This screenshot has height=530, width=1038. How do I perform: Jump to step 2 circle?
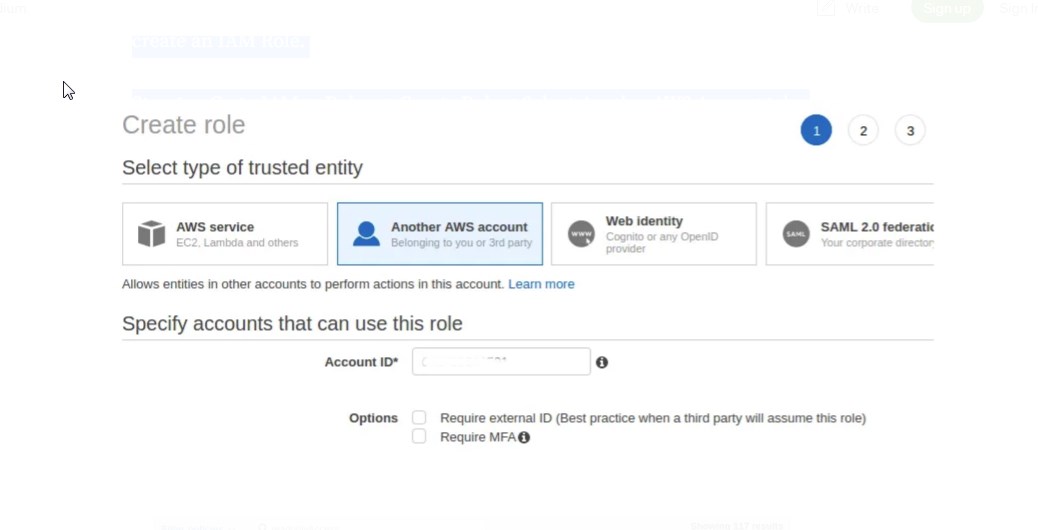tap(863, 131)
